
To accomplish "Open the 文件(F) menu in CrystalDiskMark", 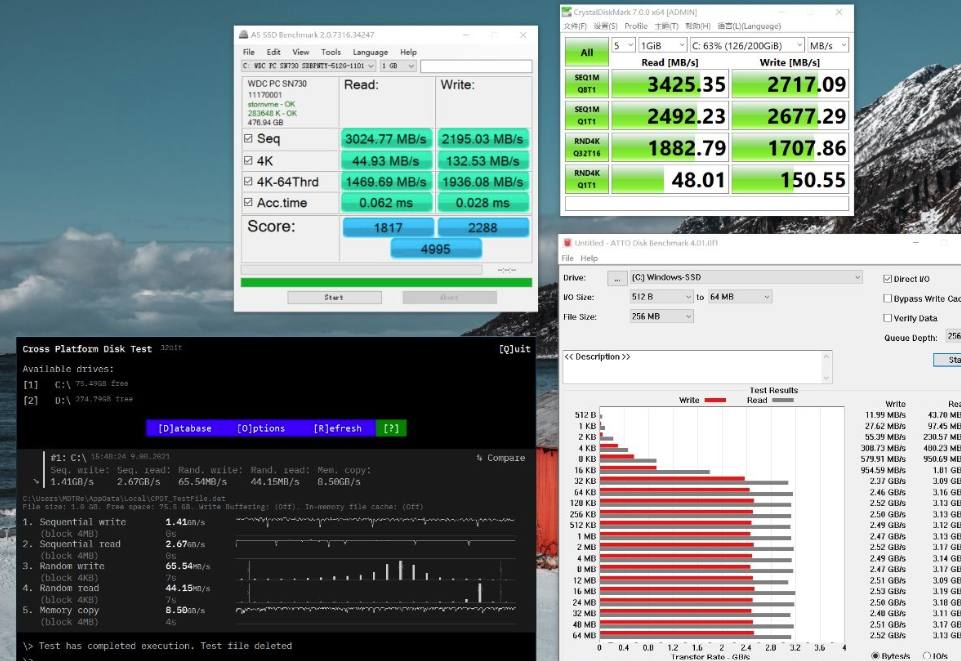I will pos(575,26).
